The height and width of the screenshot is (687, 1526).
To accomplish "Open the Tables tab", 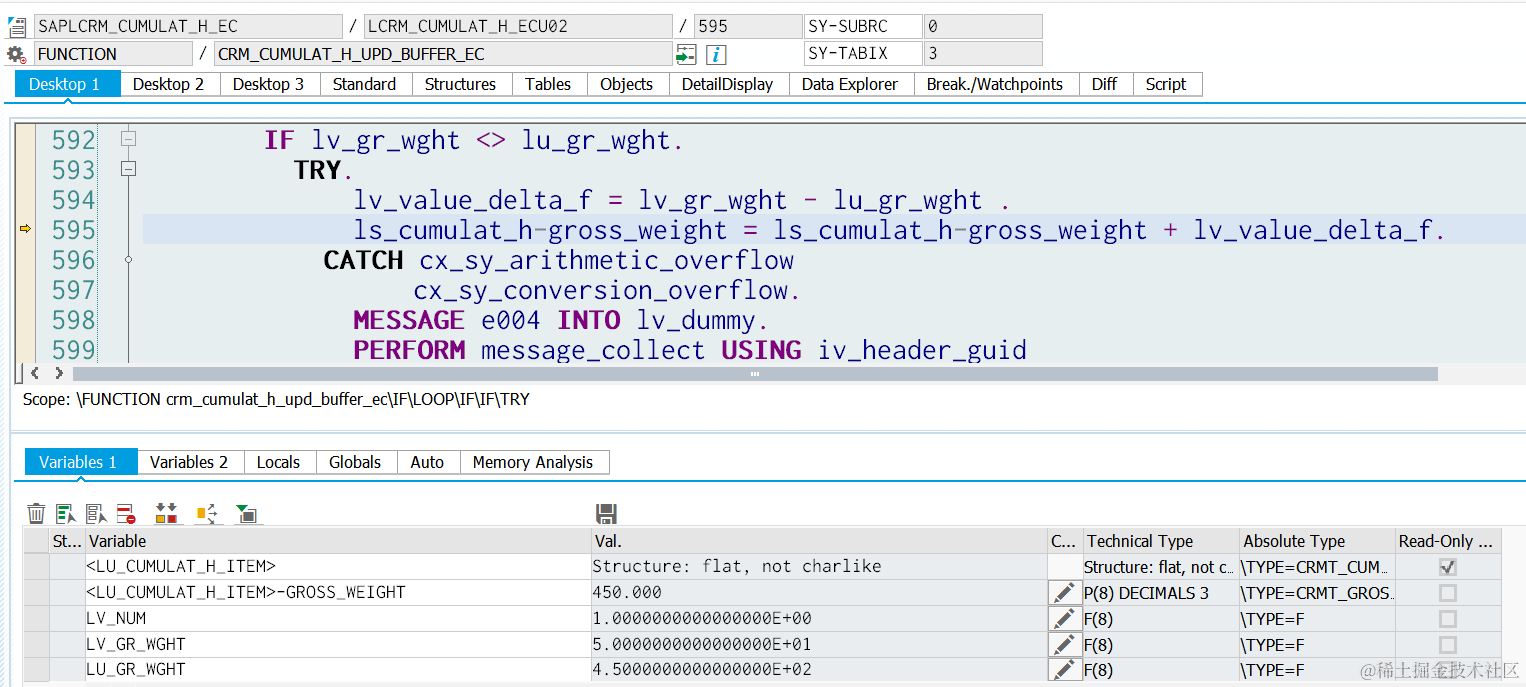I will [x=548, y=84].
